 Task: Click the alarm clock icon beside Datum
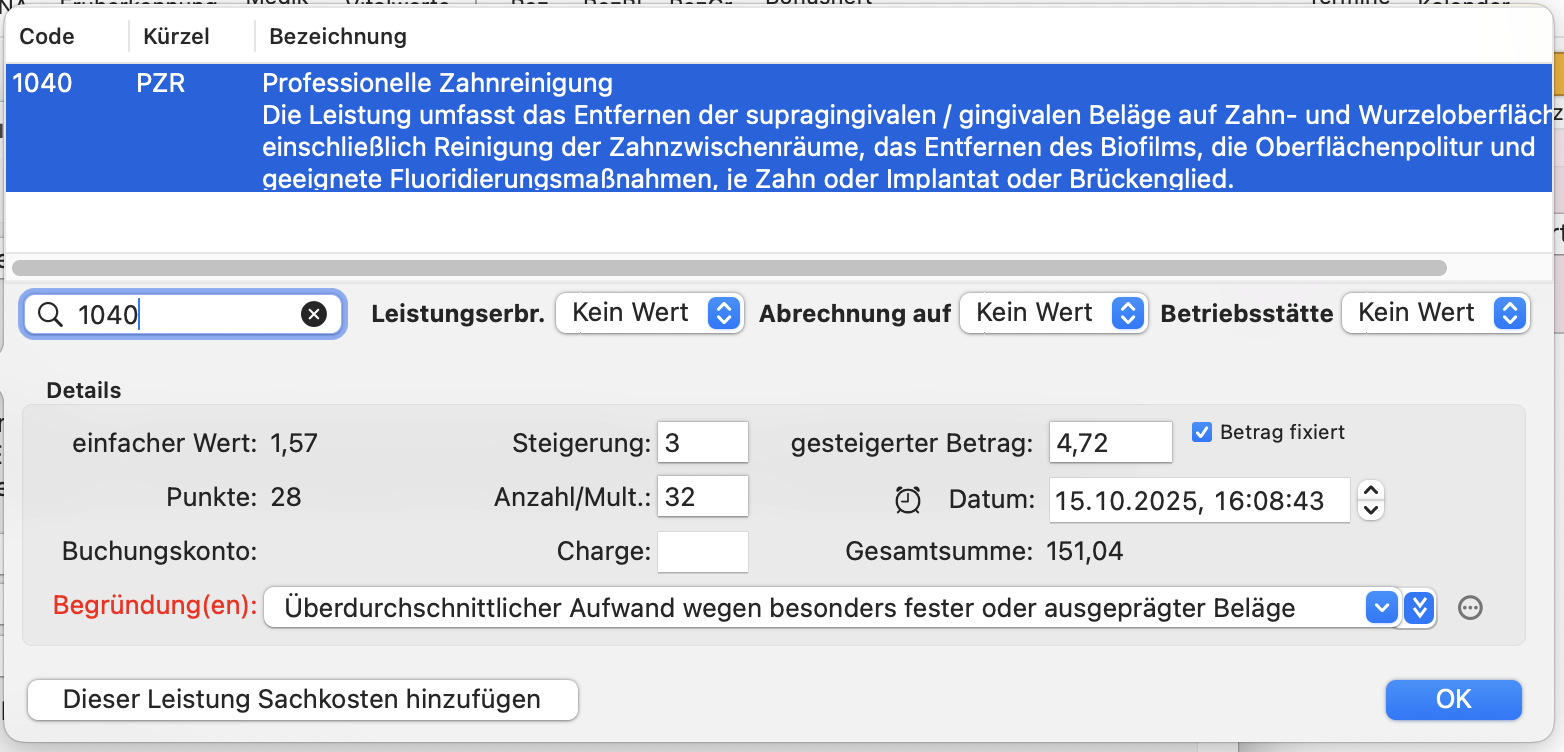(x=908, y=500)
